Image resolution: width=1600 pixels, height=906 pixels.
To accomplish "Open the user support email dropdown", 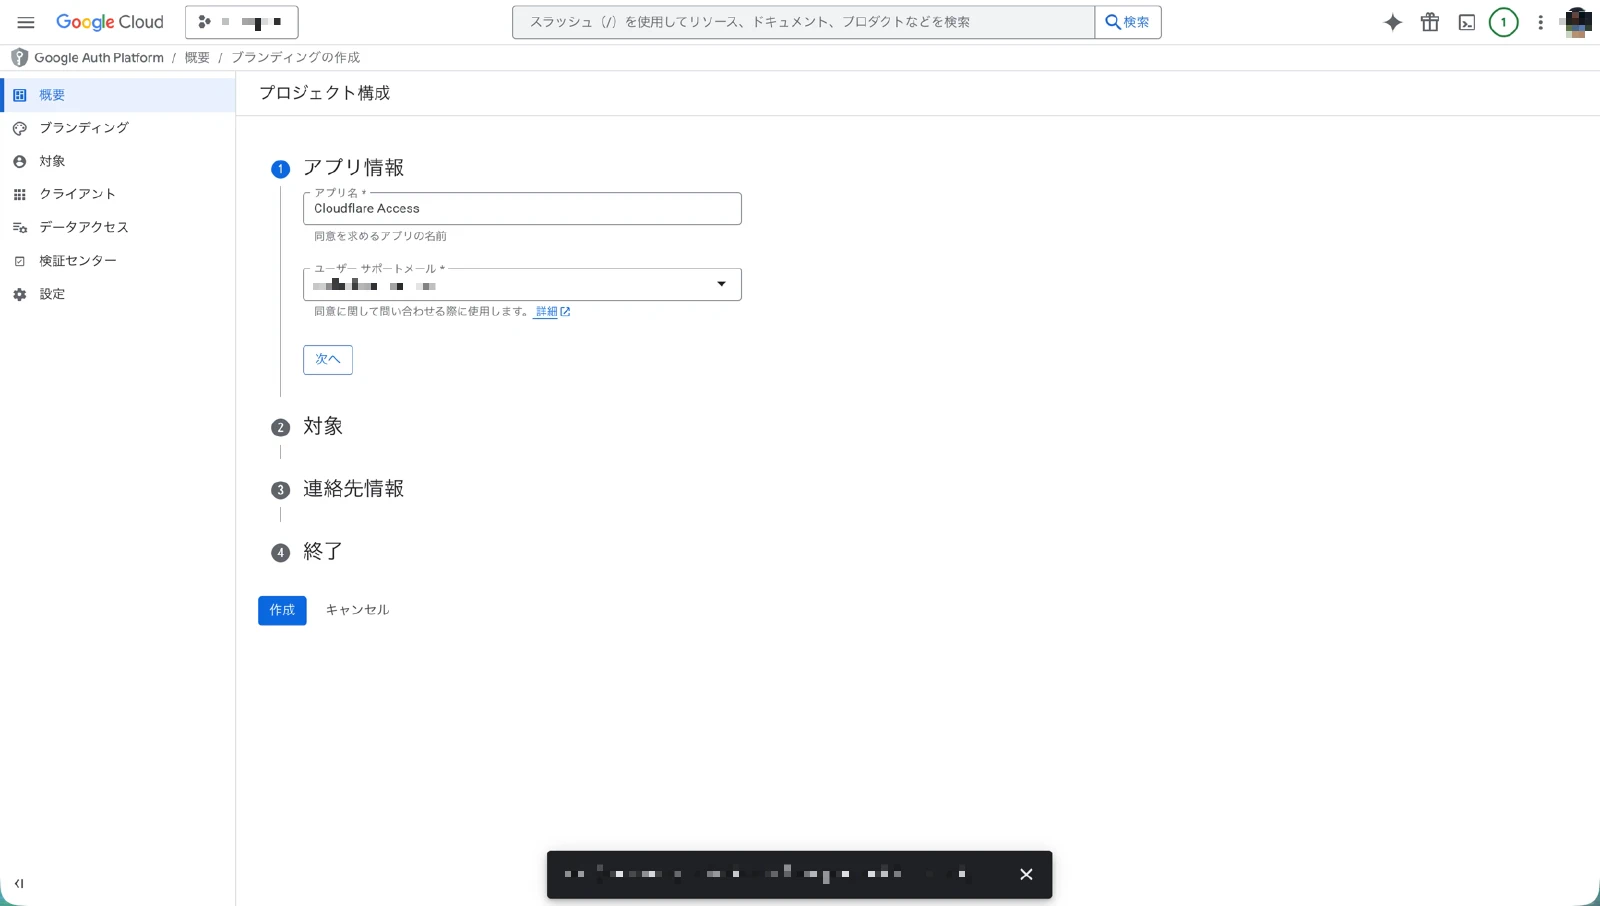I will [x=720, y=284].
